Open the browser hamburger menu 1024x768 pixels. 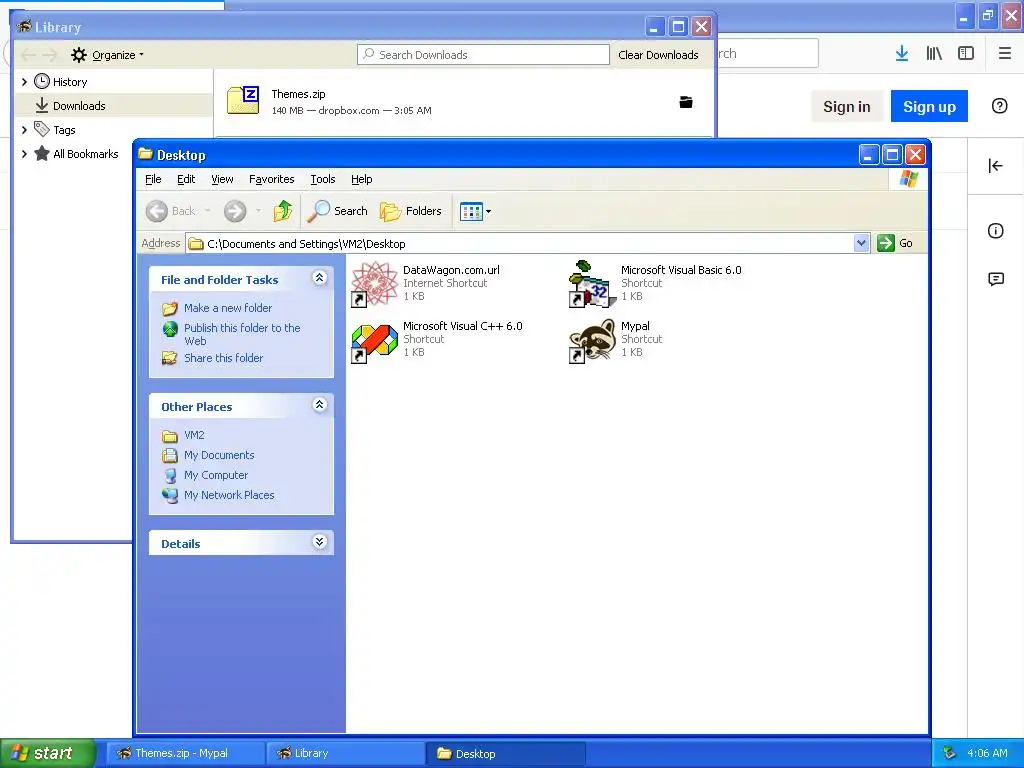pos(1005,54)
